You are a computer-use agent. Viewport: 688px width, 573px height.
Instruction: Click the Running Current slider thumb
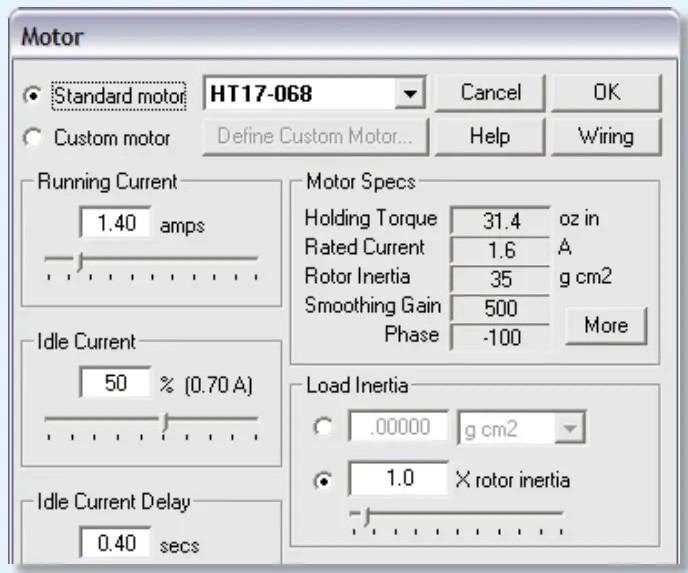pyautogui.click(x=80, y=262)
